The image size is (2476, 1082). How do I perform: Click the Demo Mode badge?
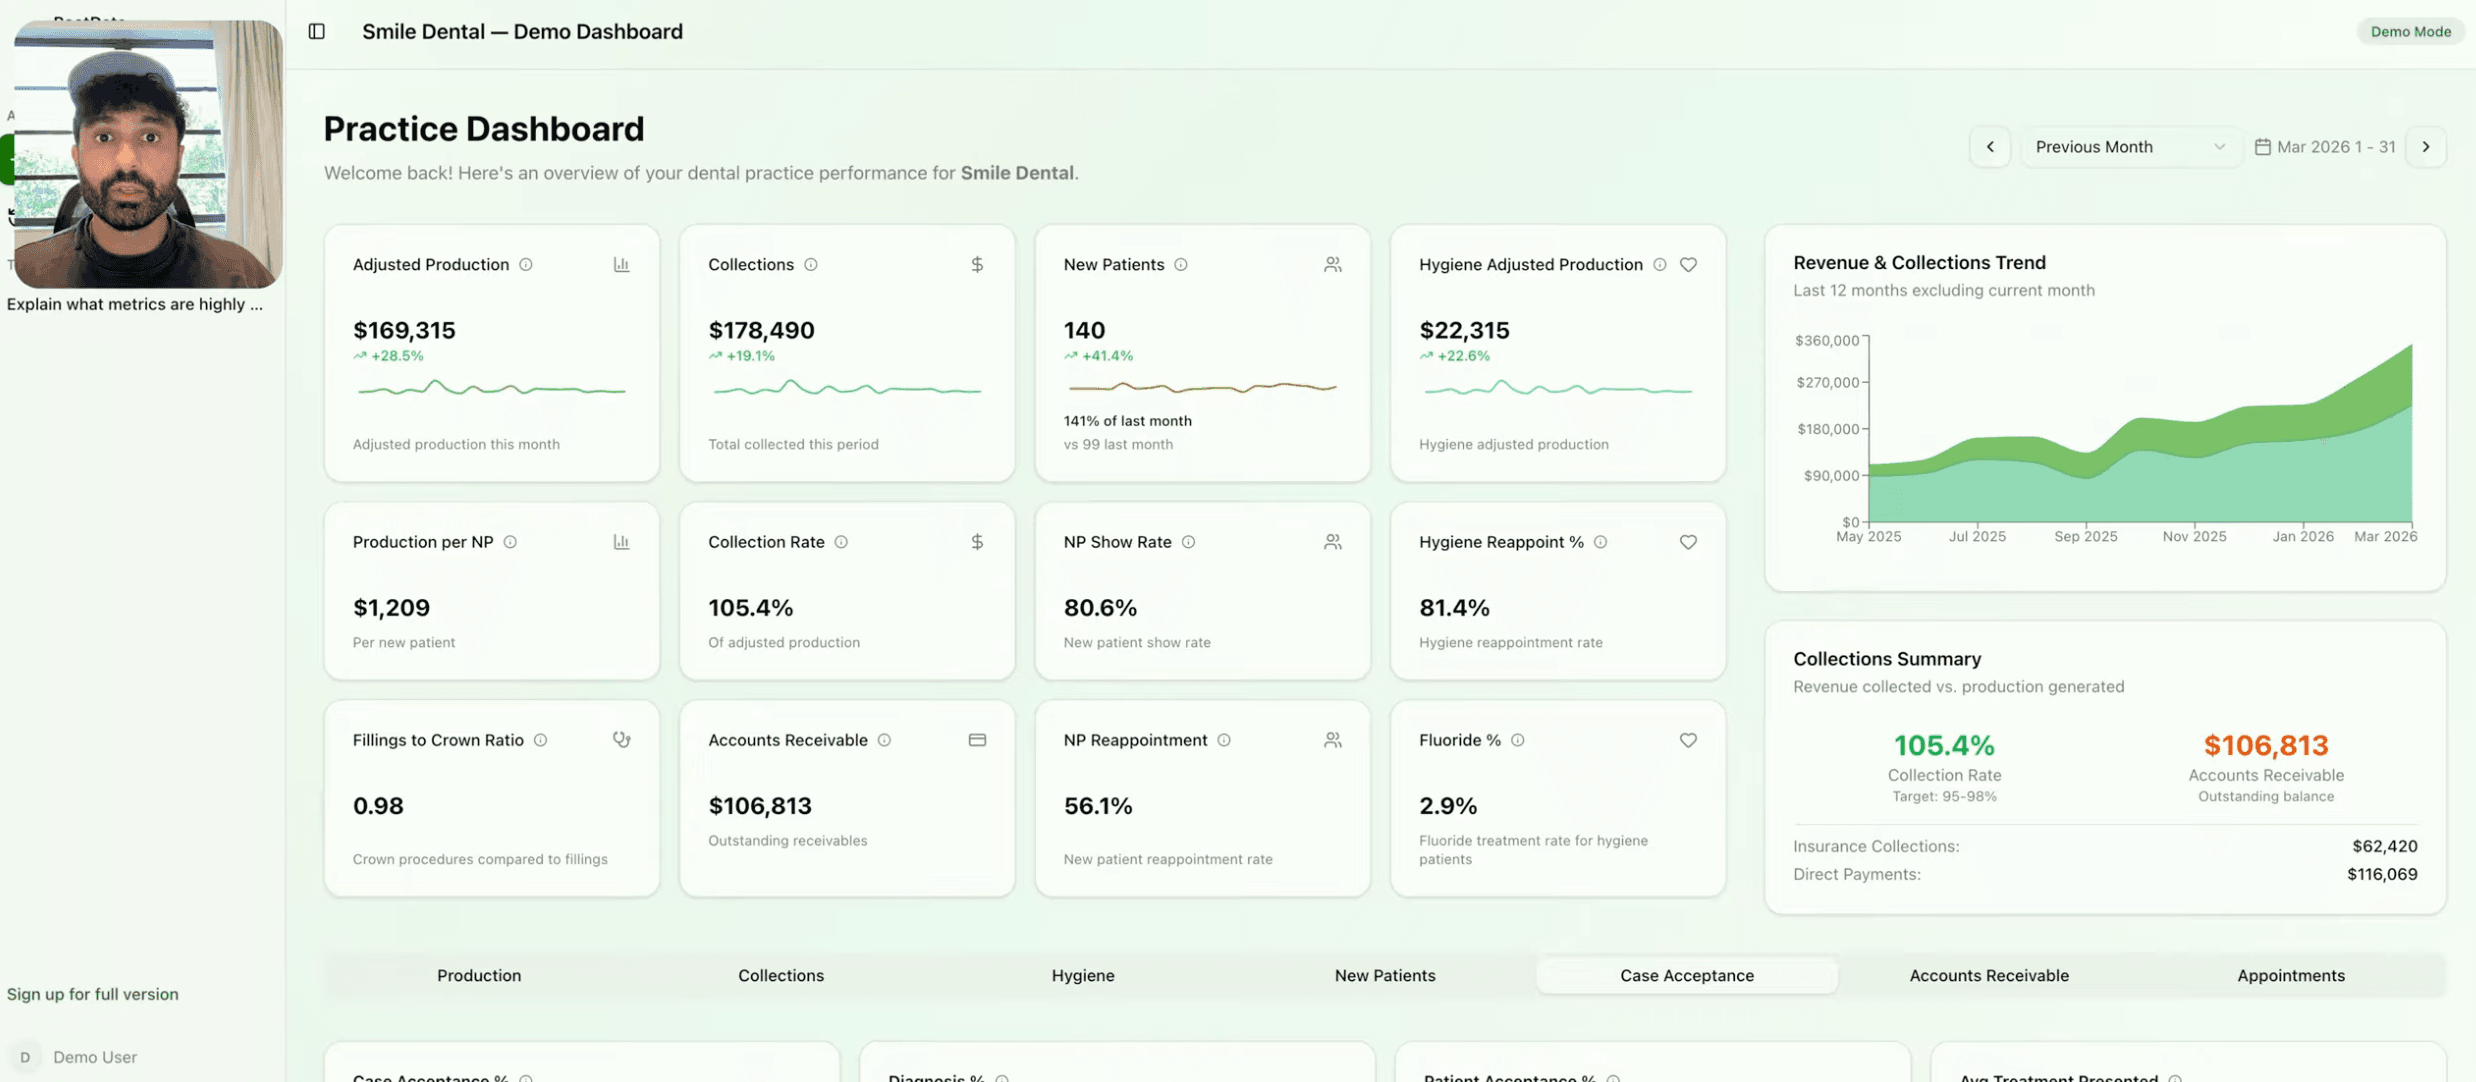coord(2410,31)
